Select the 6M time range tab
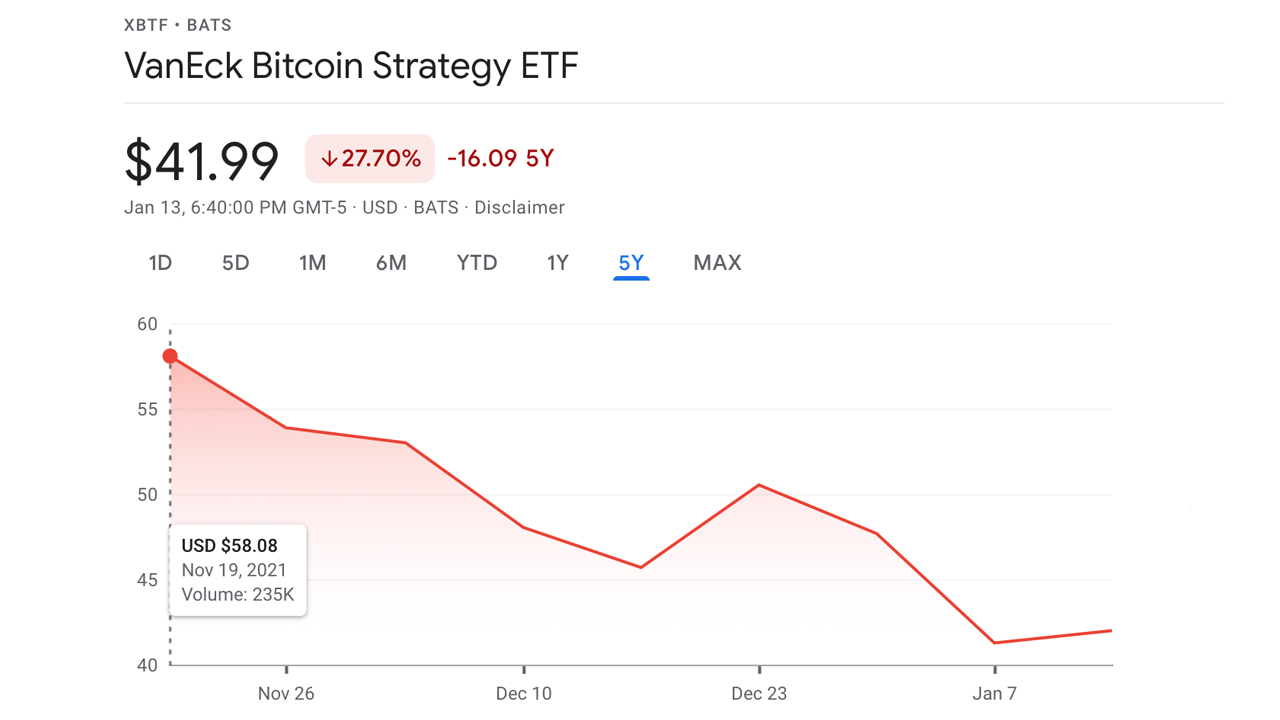Image resolution: width=1280 pixels, height=720 pixels. pos(391,263)
